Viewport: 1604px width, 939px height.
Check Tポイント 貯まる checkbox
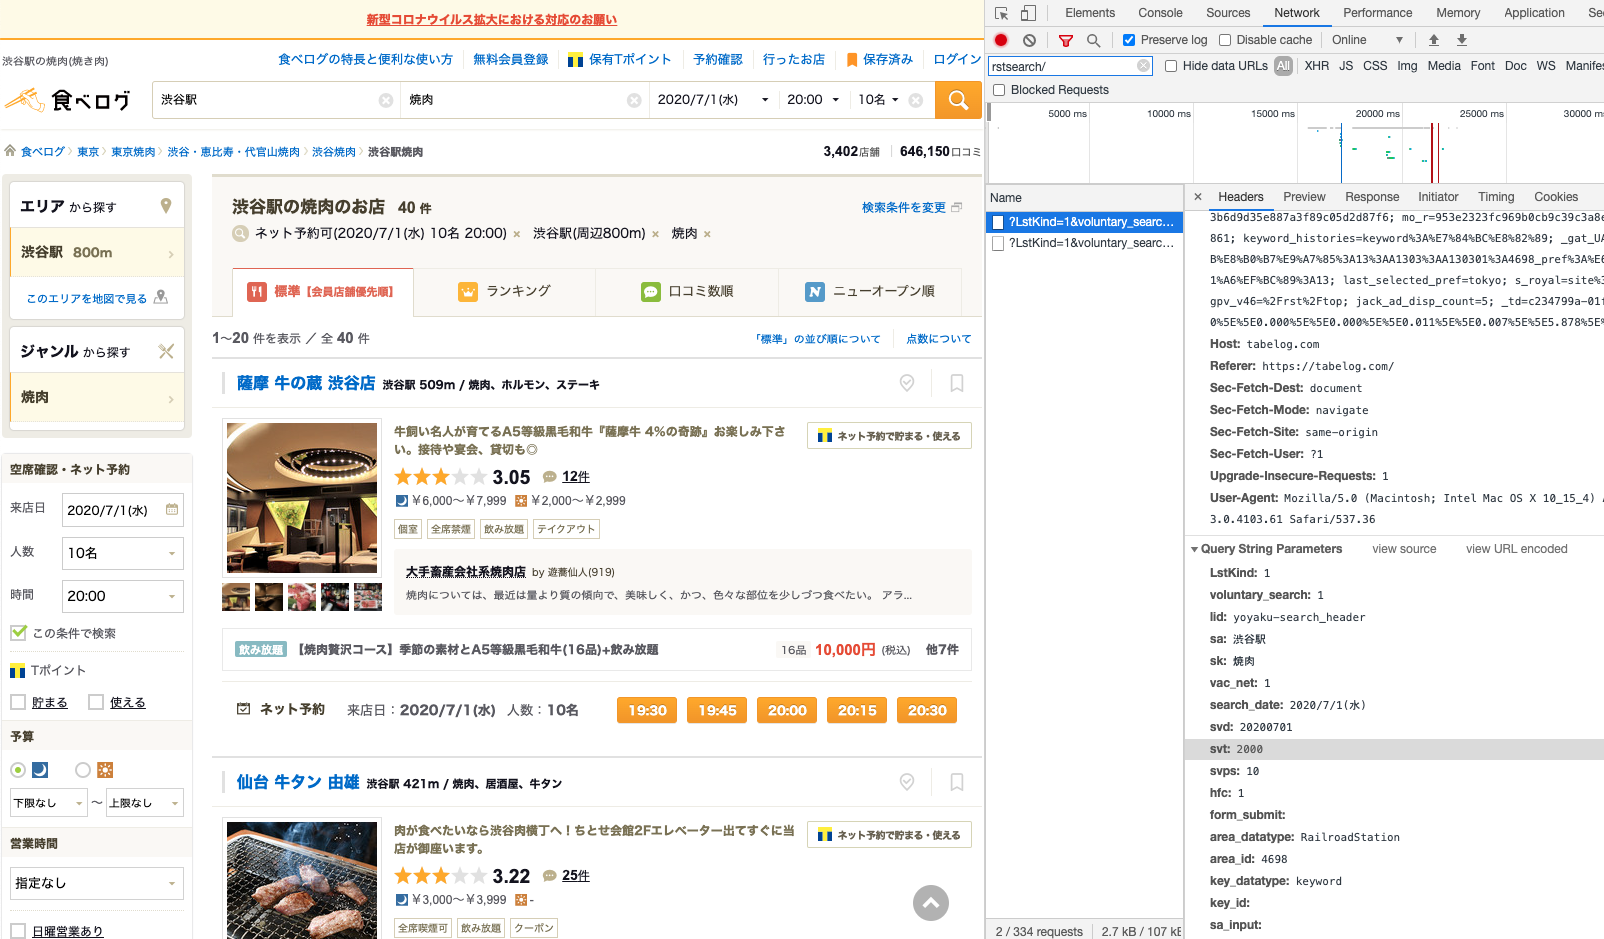(18, 702)
